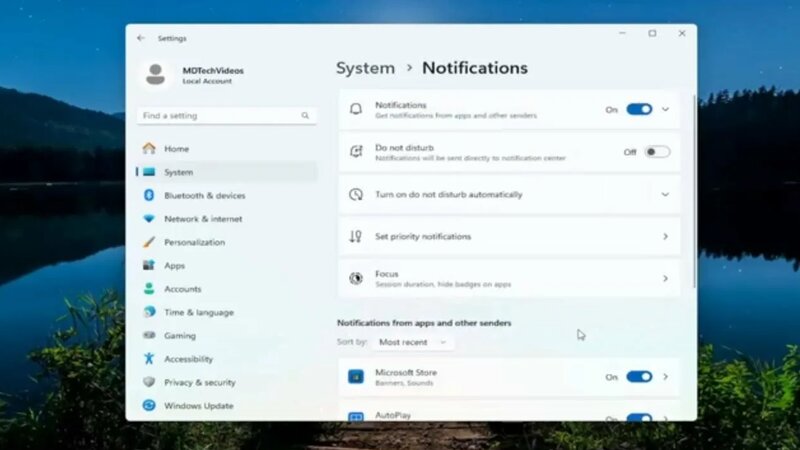Click the Accounts person icon
This screenshot has height=450, width=800.
pyautogui.click(x=149, y=289)
